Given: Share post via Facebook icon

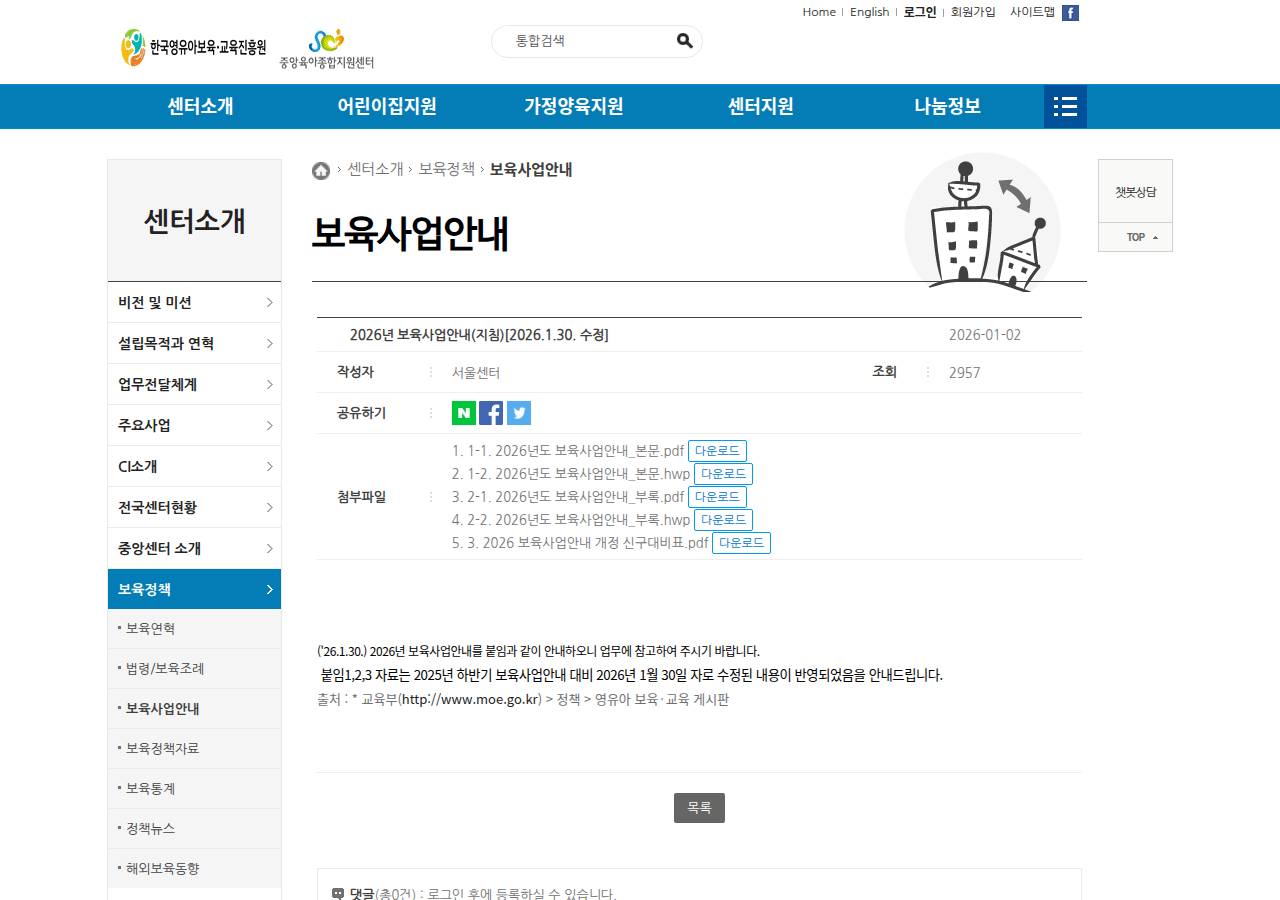Looking at the screenshot, I should pos(491,413).
